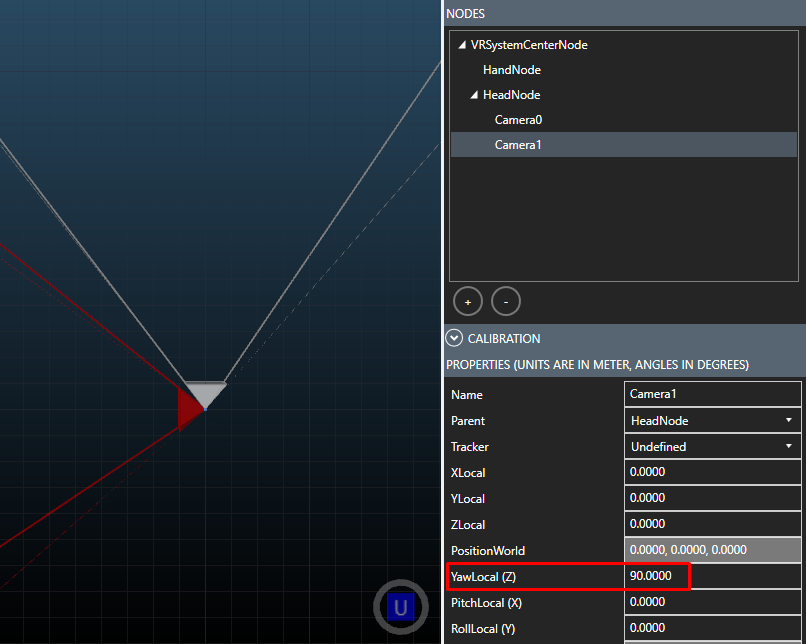Add a node with plus button

[468, 302]
